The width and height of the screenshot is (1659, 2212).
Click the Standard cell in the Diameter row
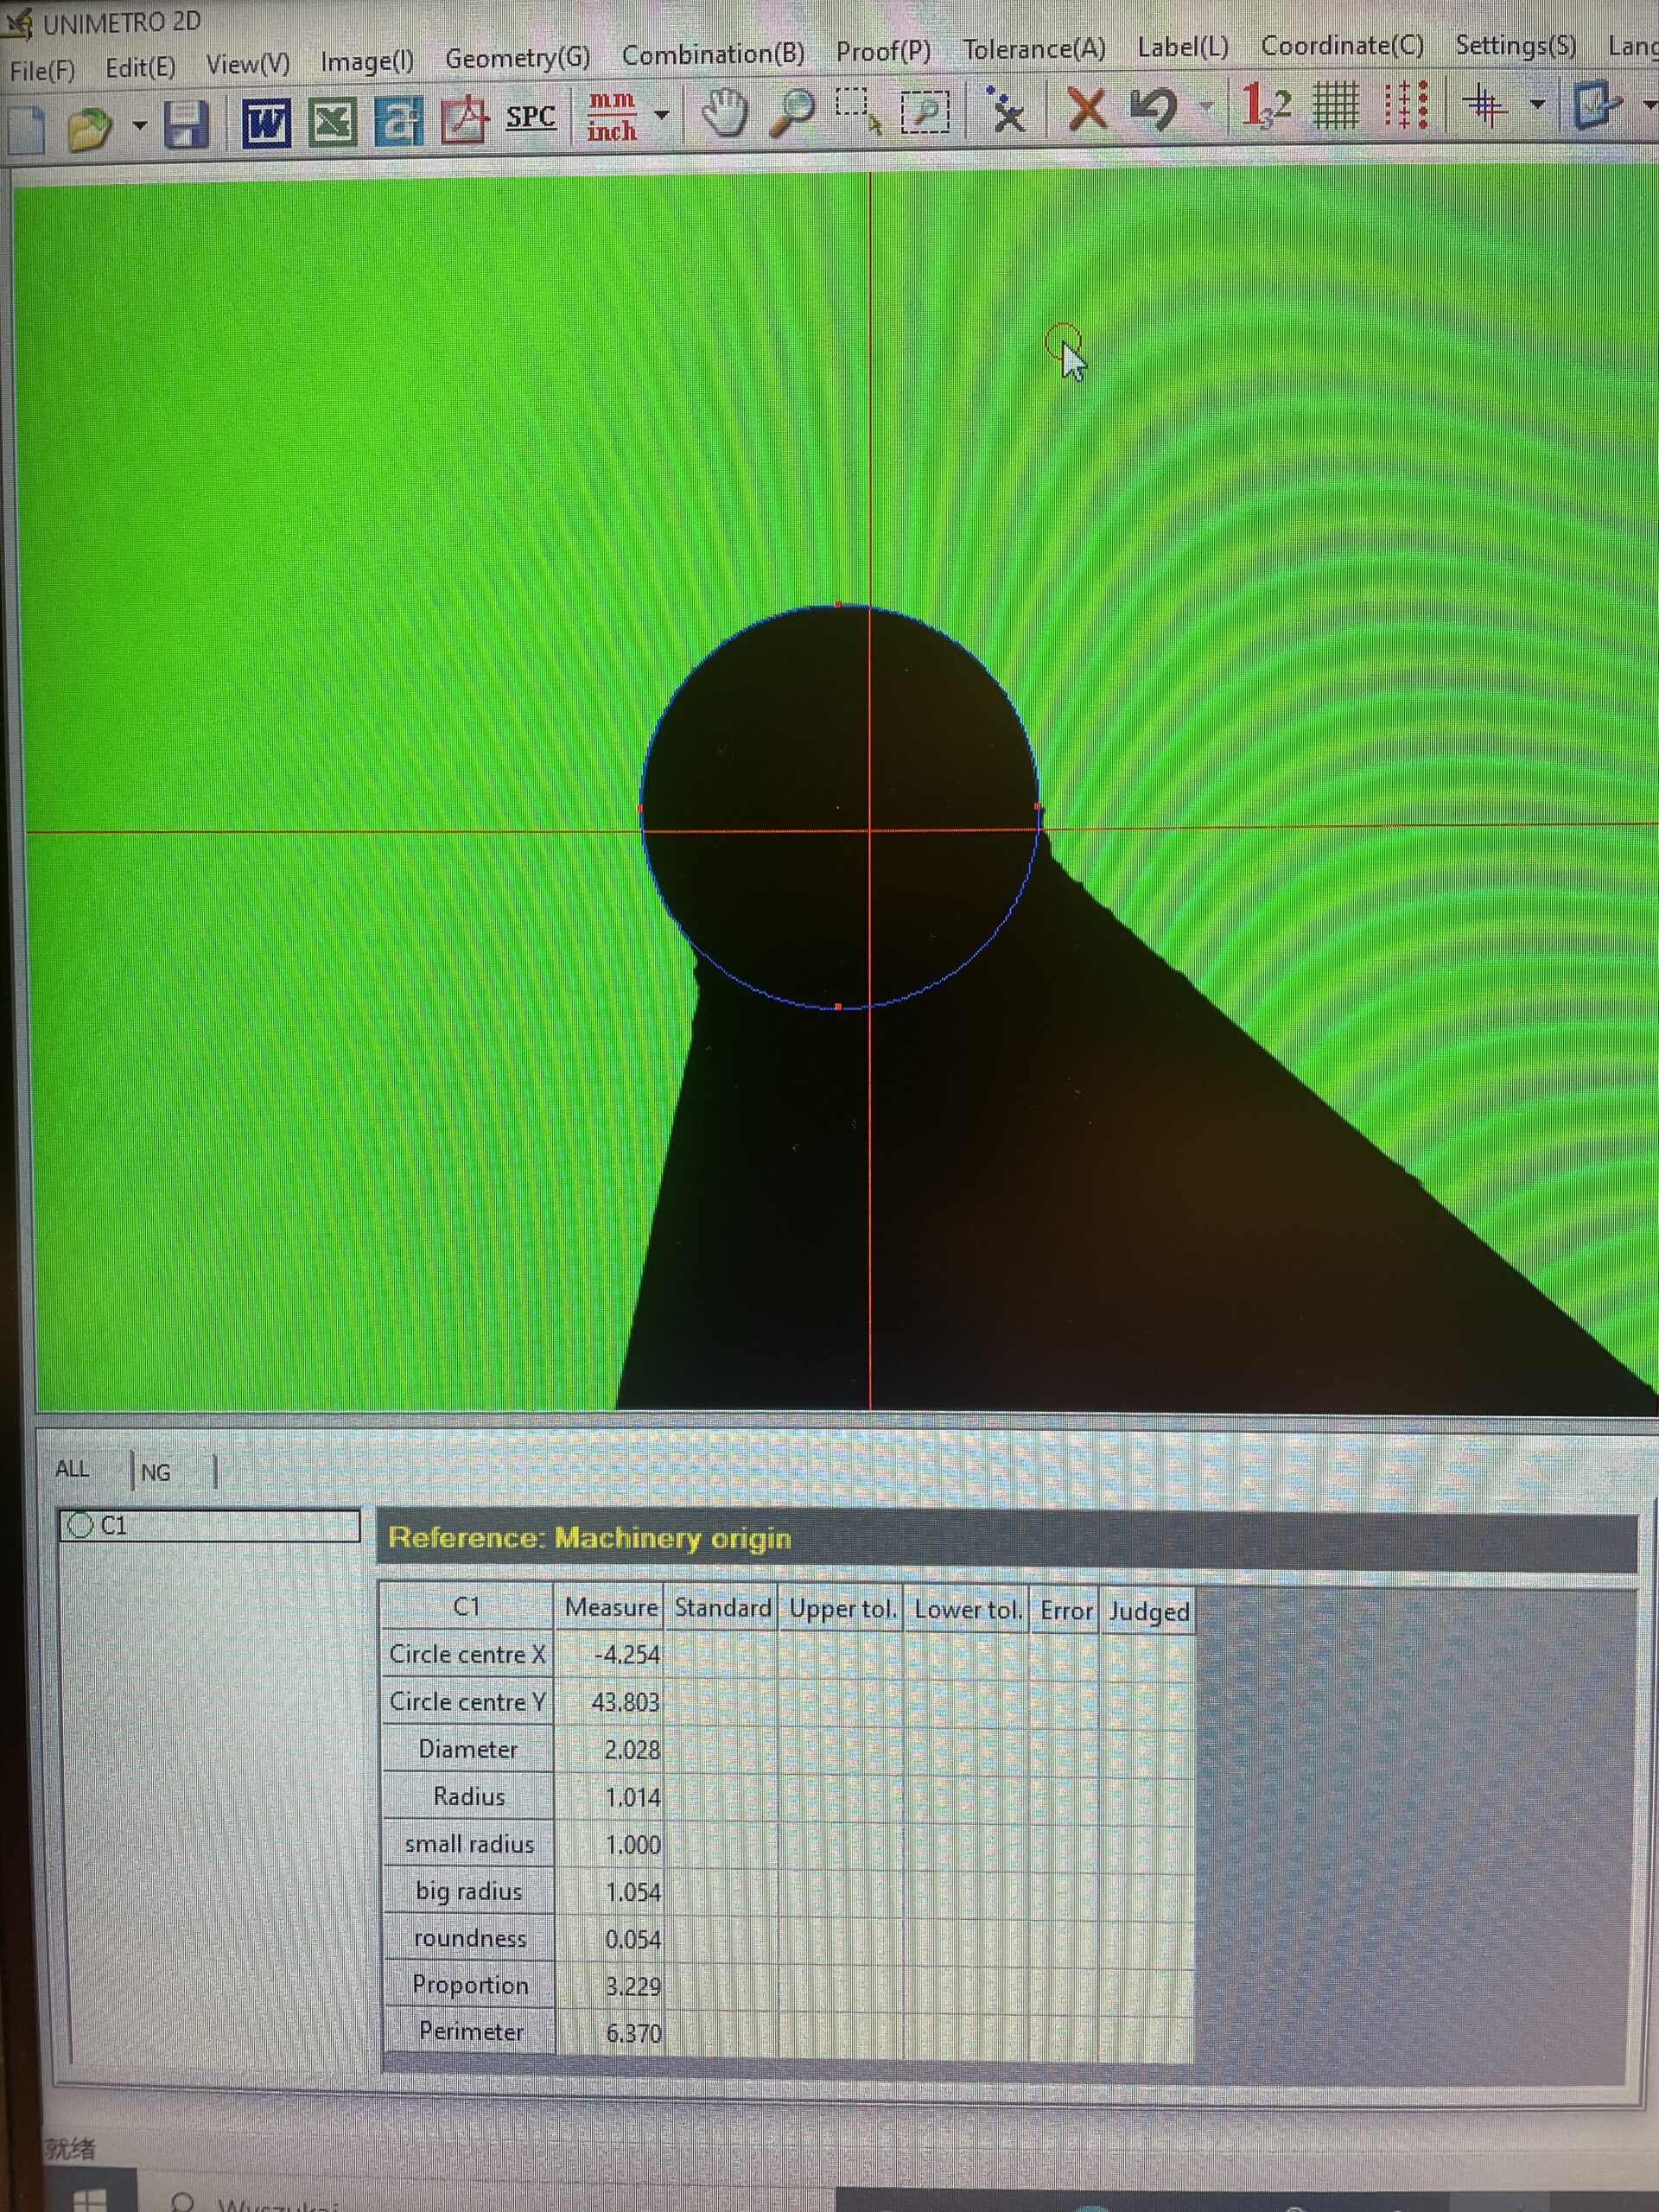[x=722, y=1750]
